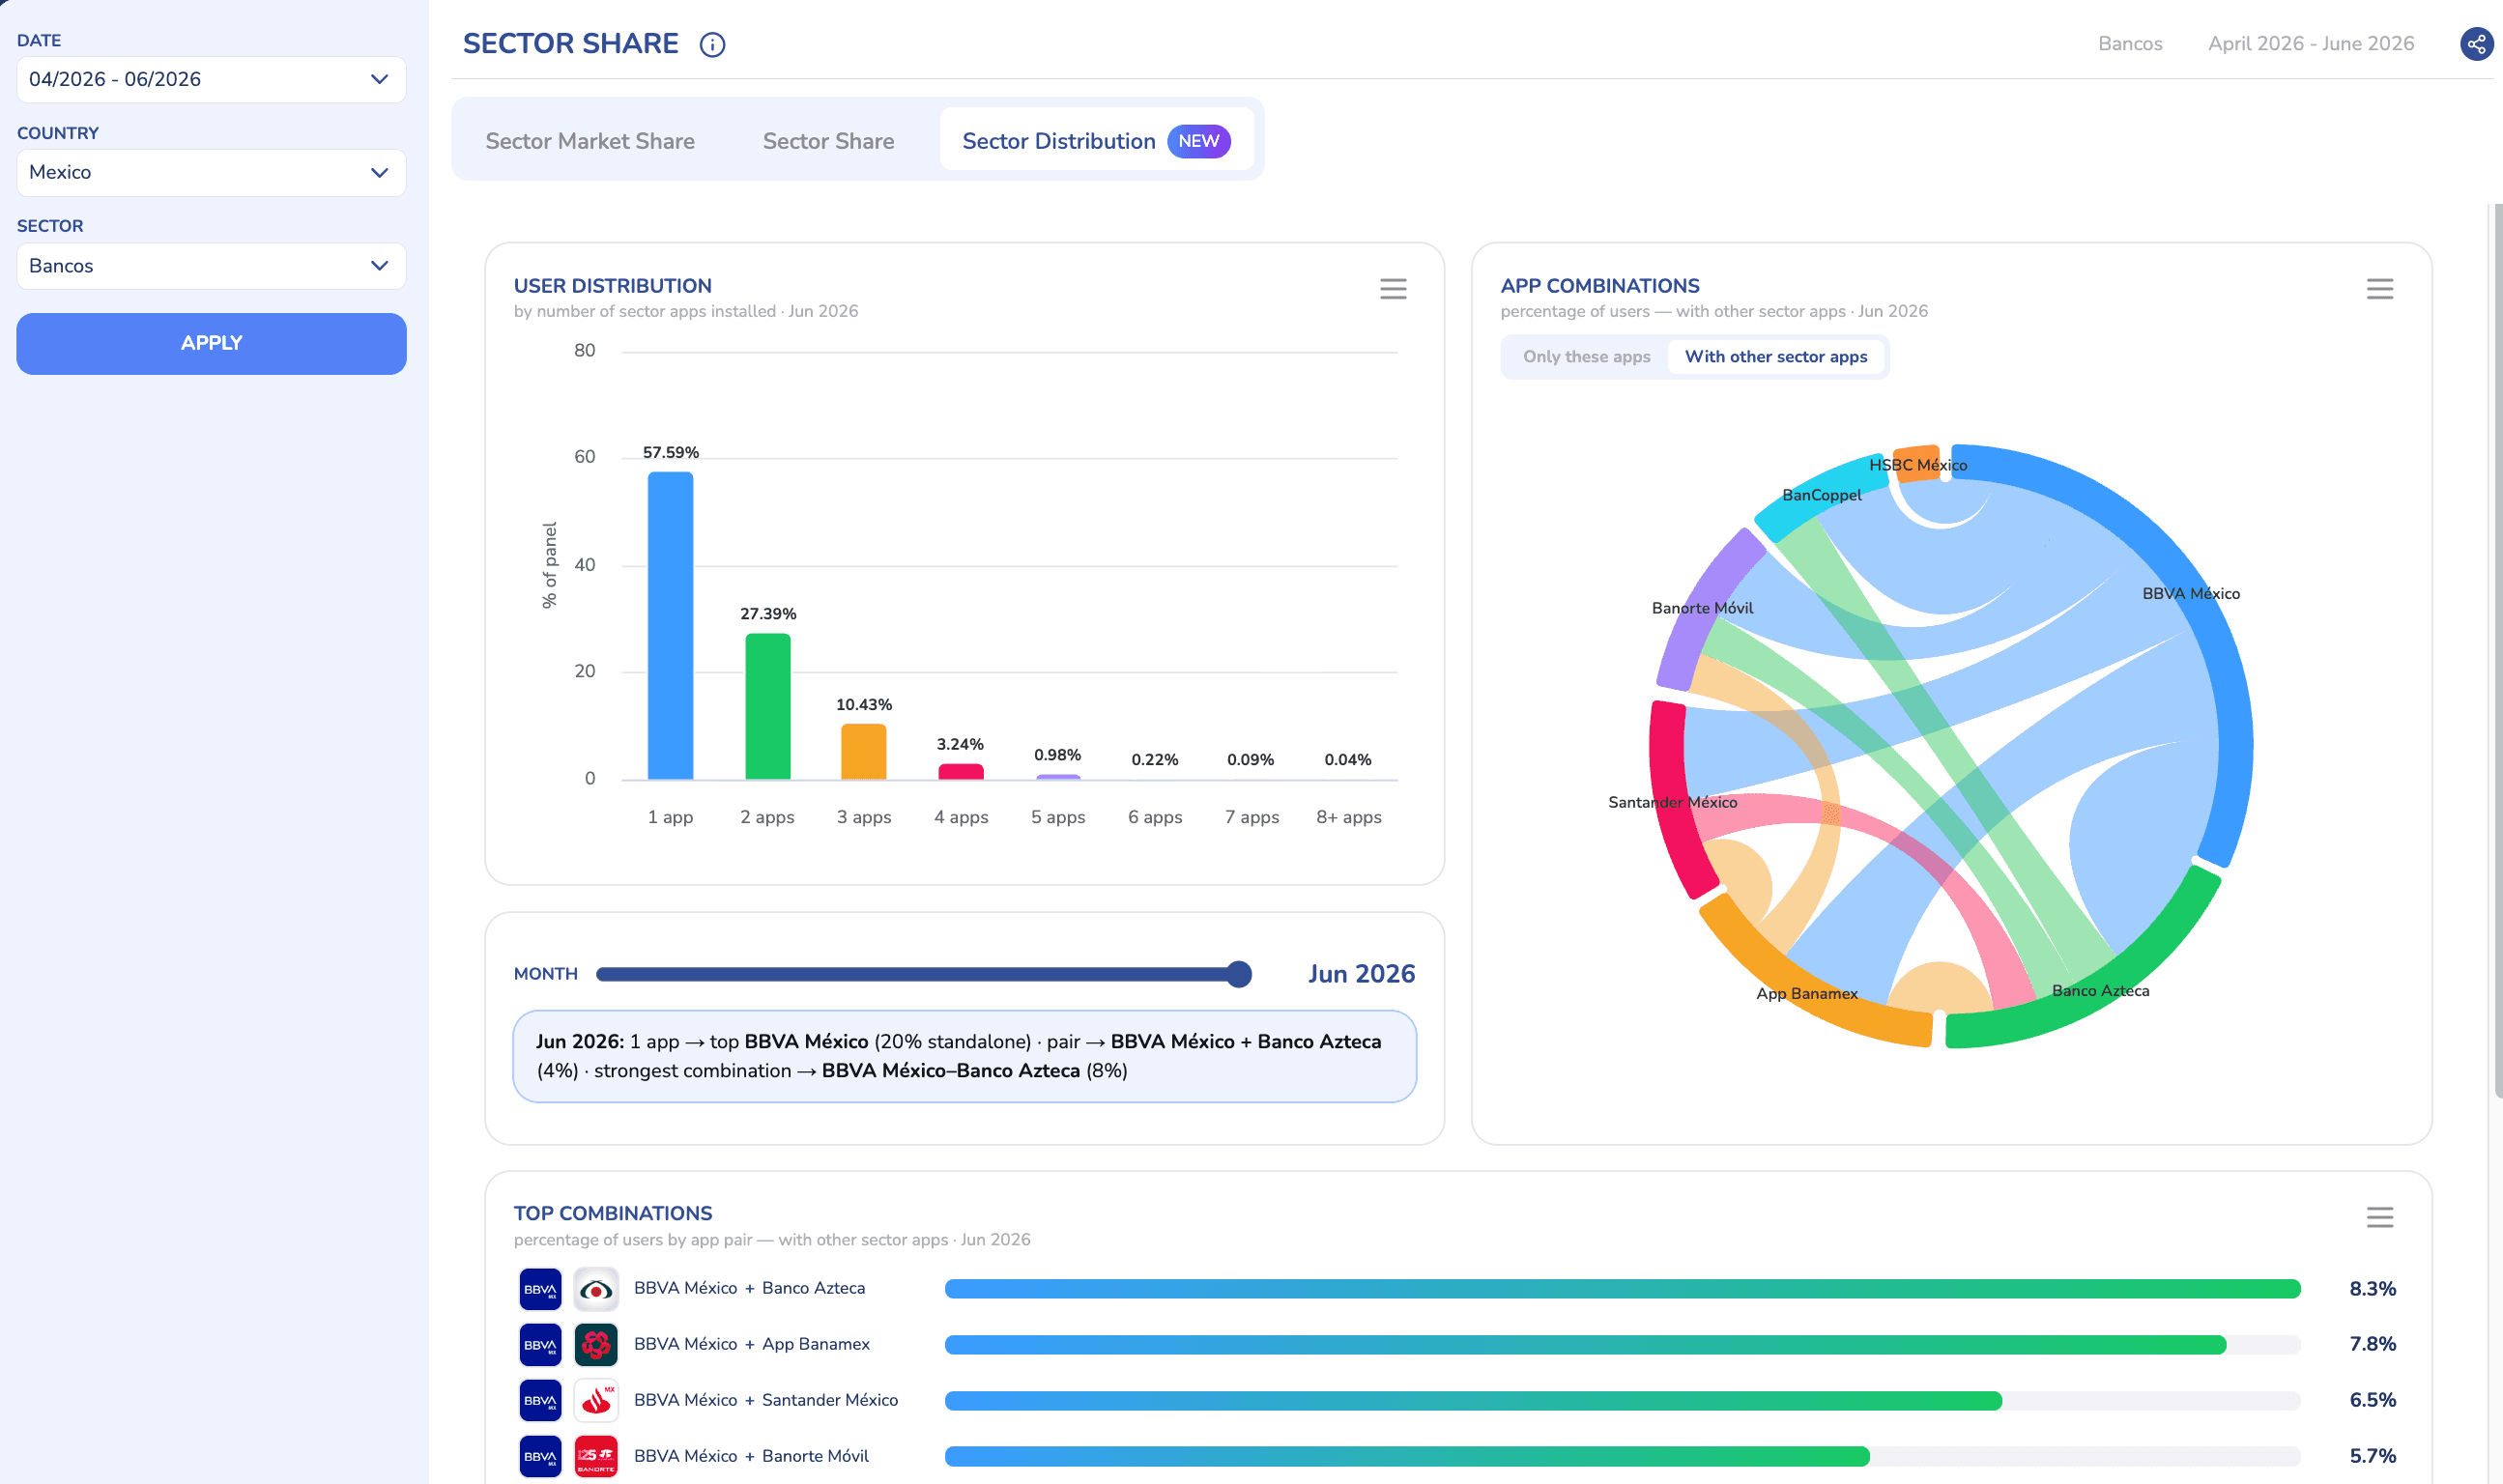Click the BBVA México + Banorte Móvil label

(751, 1457)
